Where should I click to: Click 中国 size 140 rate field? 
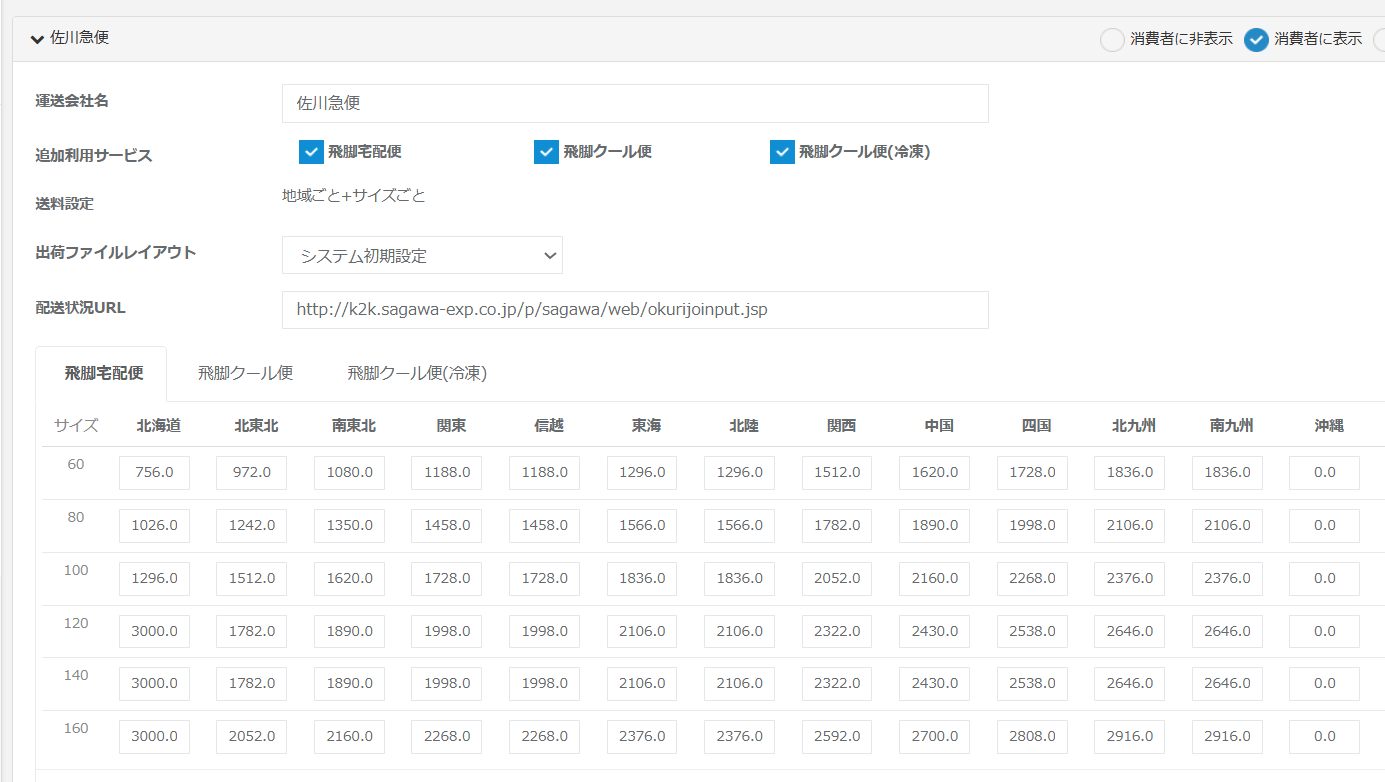click(x=934, y=684)
